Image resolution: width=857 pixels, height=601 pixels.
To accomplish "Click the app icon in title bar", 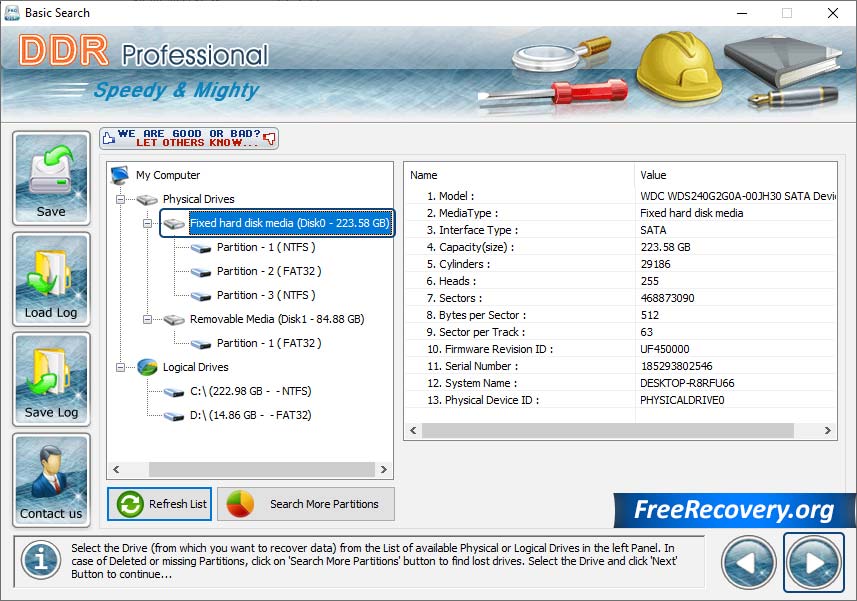I will point(11,13).
